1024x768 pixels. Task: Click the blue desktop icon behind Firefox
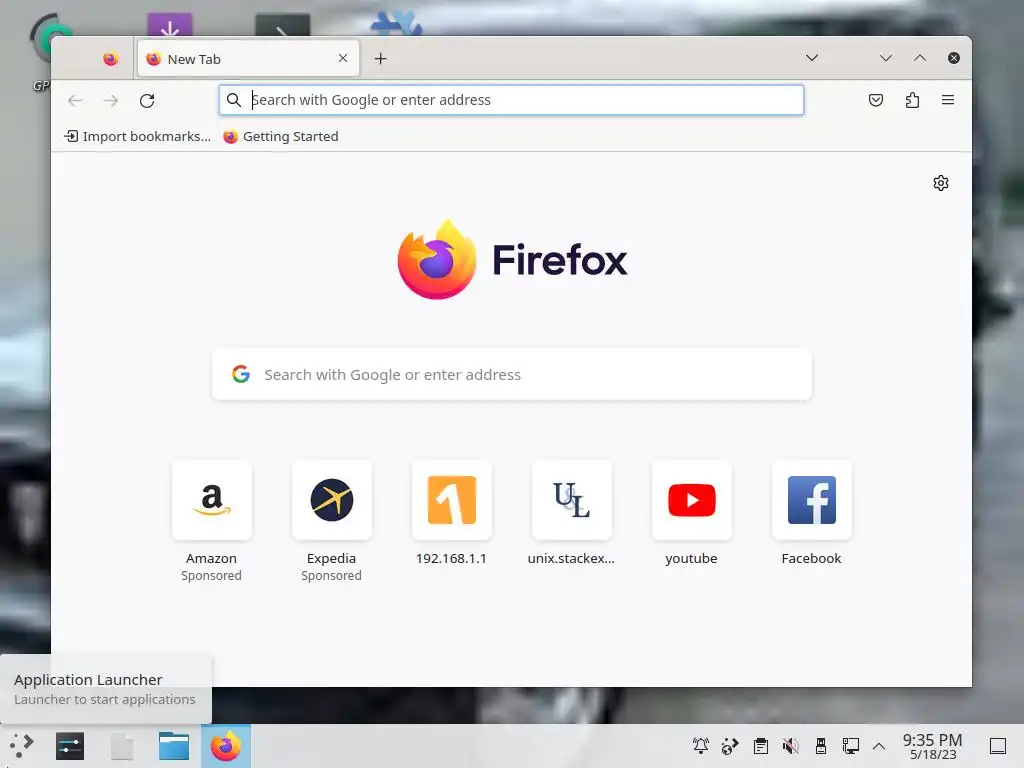396,24
